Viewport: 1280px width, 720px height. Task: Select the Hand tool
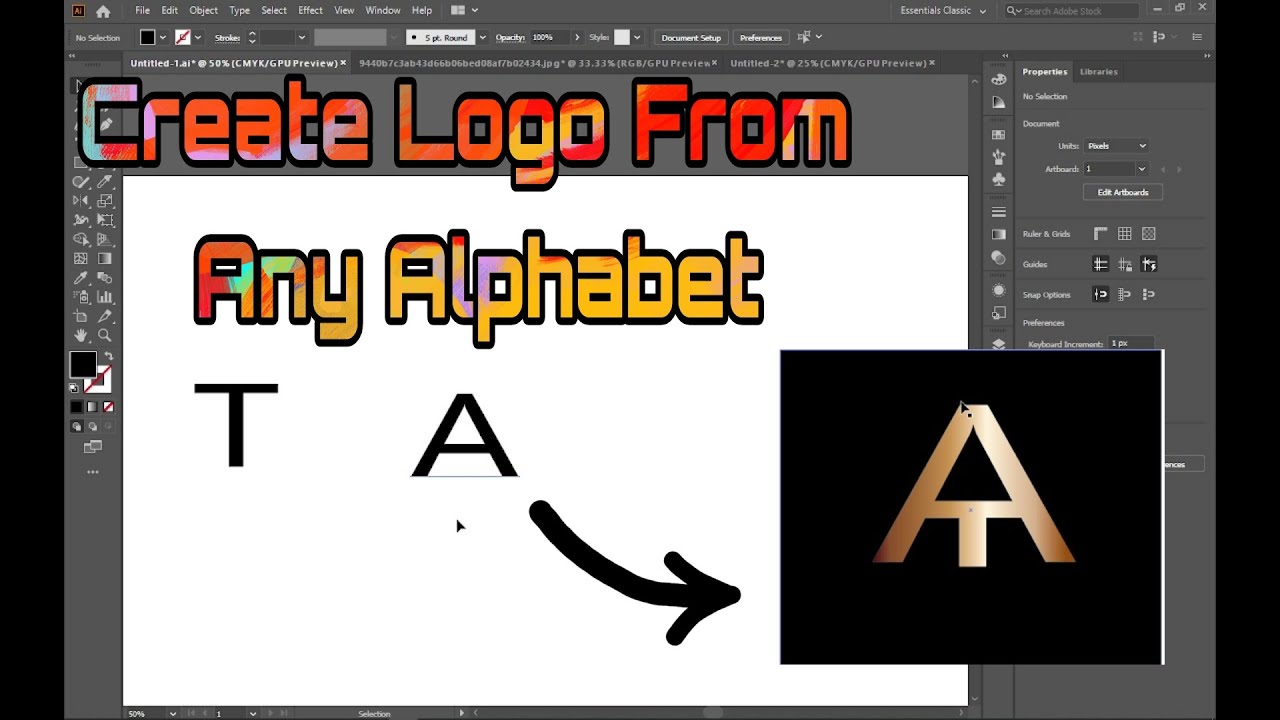(81, 335)
